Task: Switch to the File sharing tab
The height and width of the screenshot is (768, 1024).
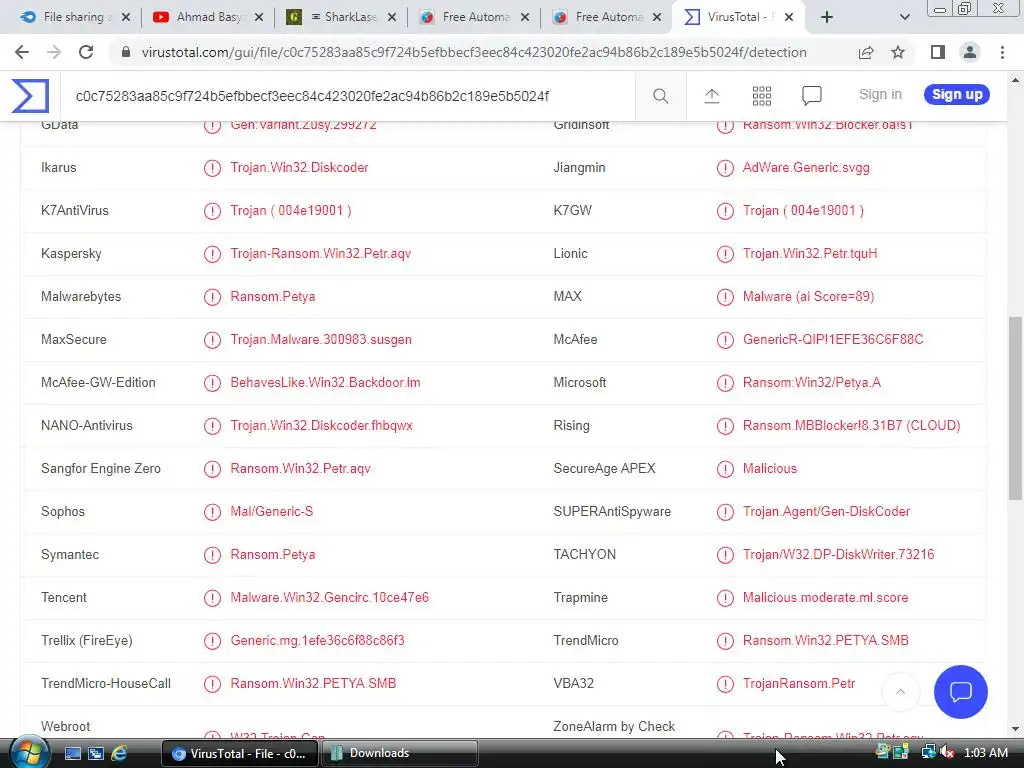Action: click(x=73, y=17)
